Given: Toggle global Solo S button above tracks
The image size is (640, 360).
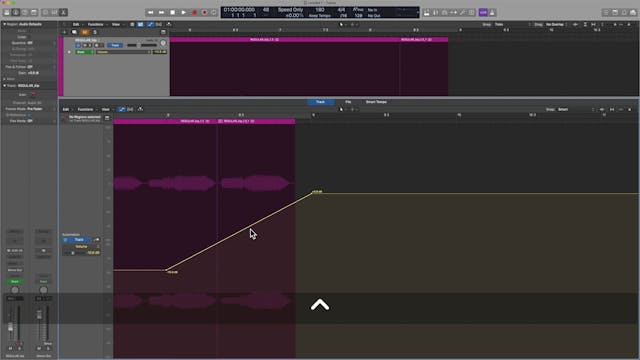Looking at the screenshot, I should point(95,32).
